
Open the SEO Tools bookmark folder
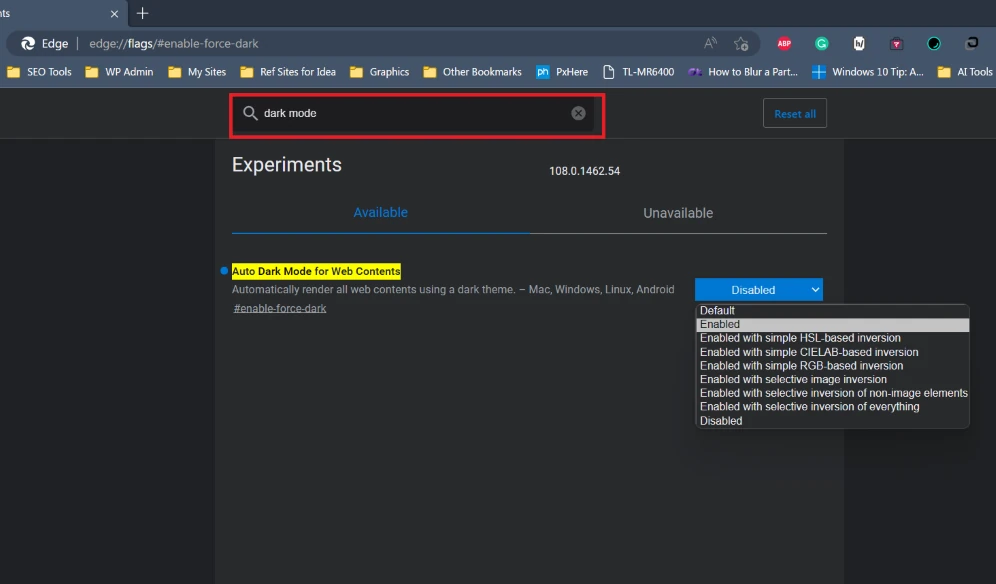click(x=39, y=72)
